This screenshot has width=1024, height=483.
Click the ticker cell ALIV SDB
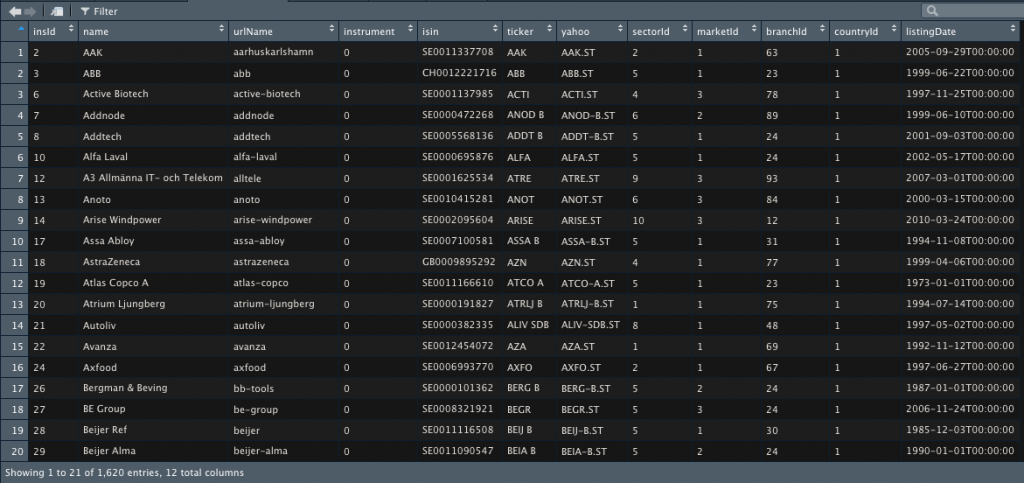[528, 325]
